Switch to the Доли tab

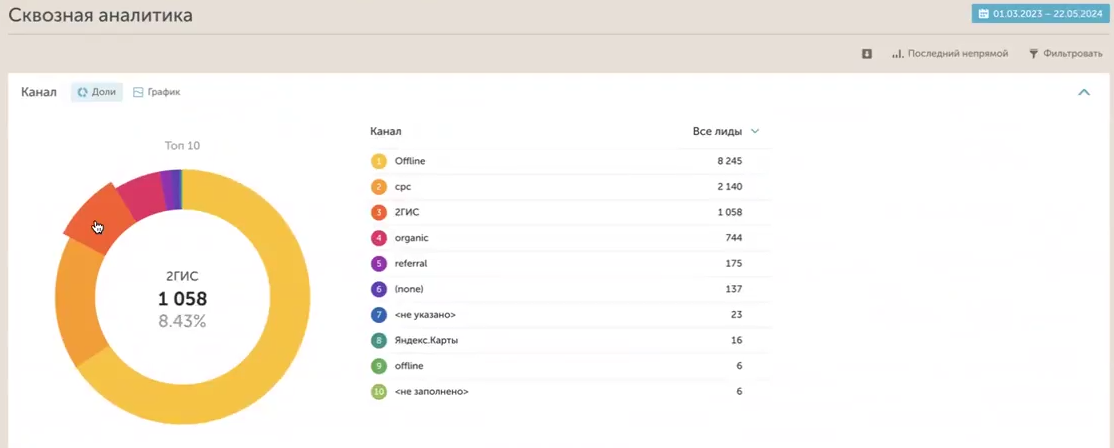(97, 92)
